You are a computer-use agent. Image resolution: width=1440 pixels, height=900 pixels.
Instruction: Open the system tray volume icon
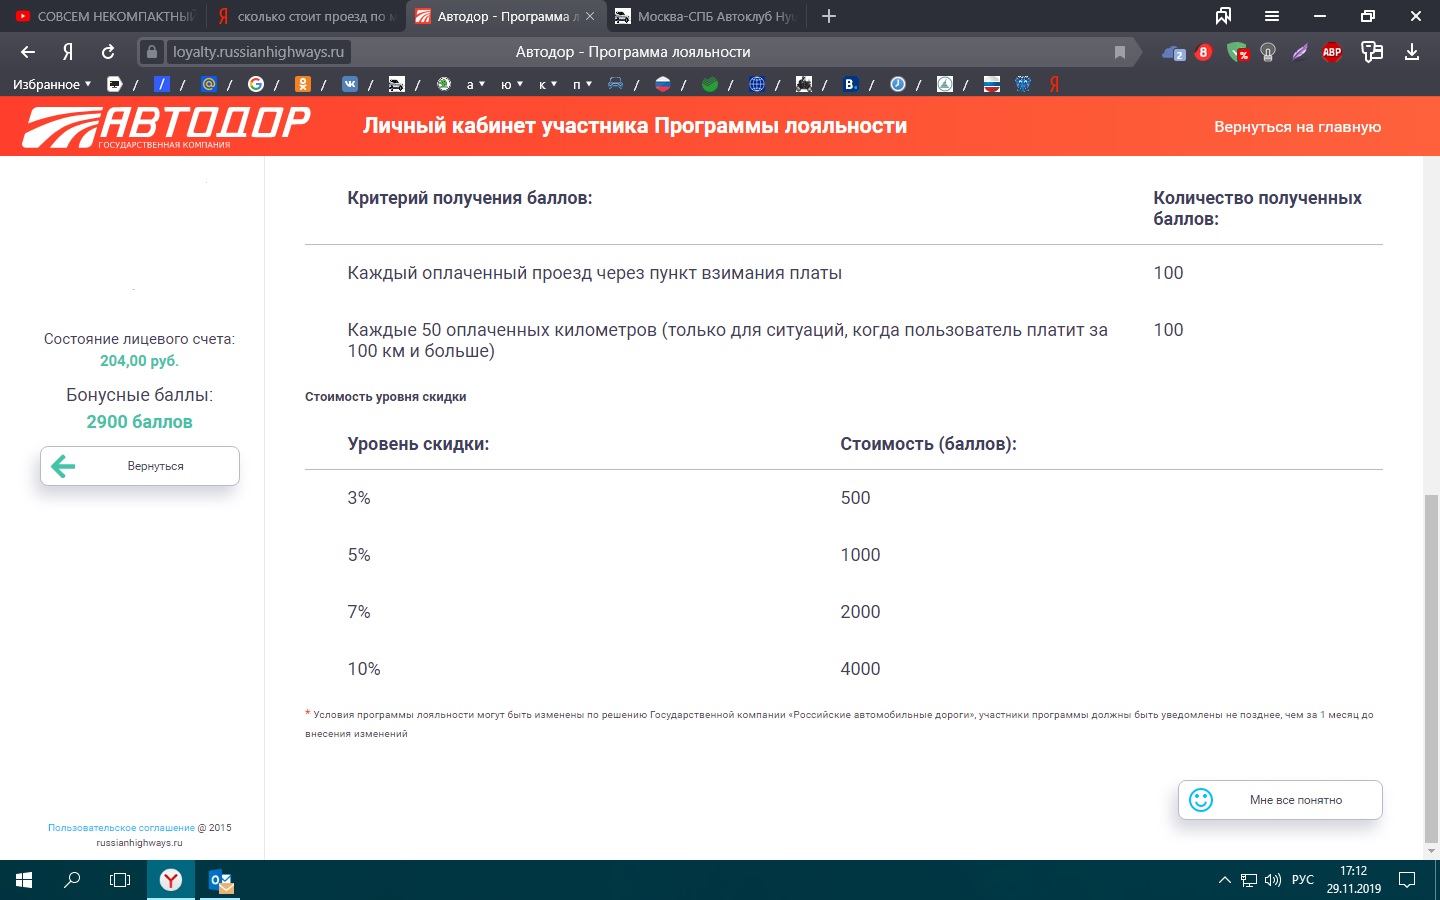click(x=1273, y=880)
